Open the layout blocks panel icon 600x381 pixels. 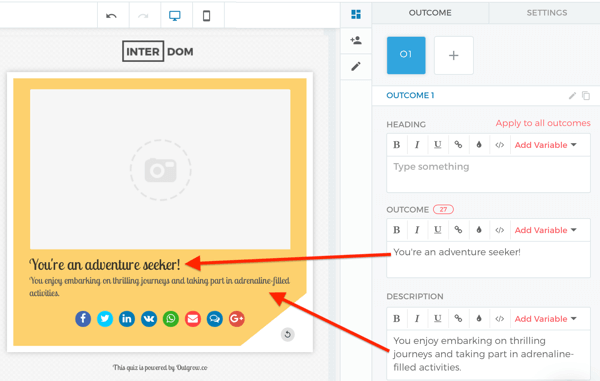click(x=356, y=15)
